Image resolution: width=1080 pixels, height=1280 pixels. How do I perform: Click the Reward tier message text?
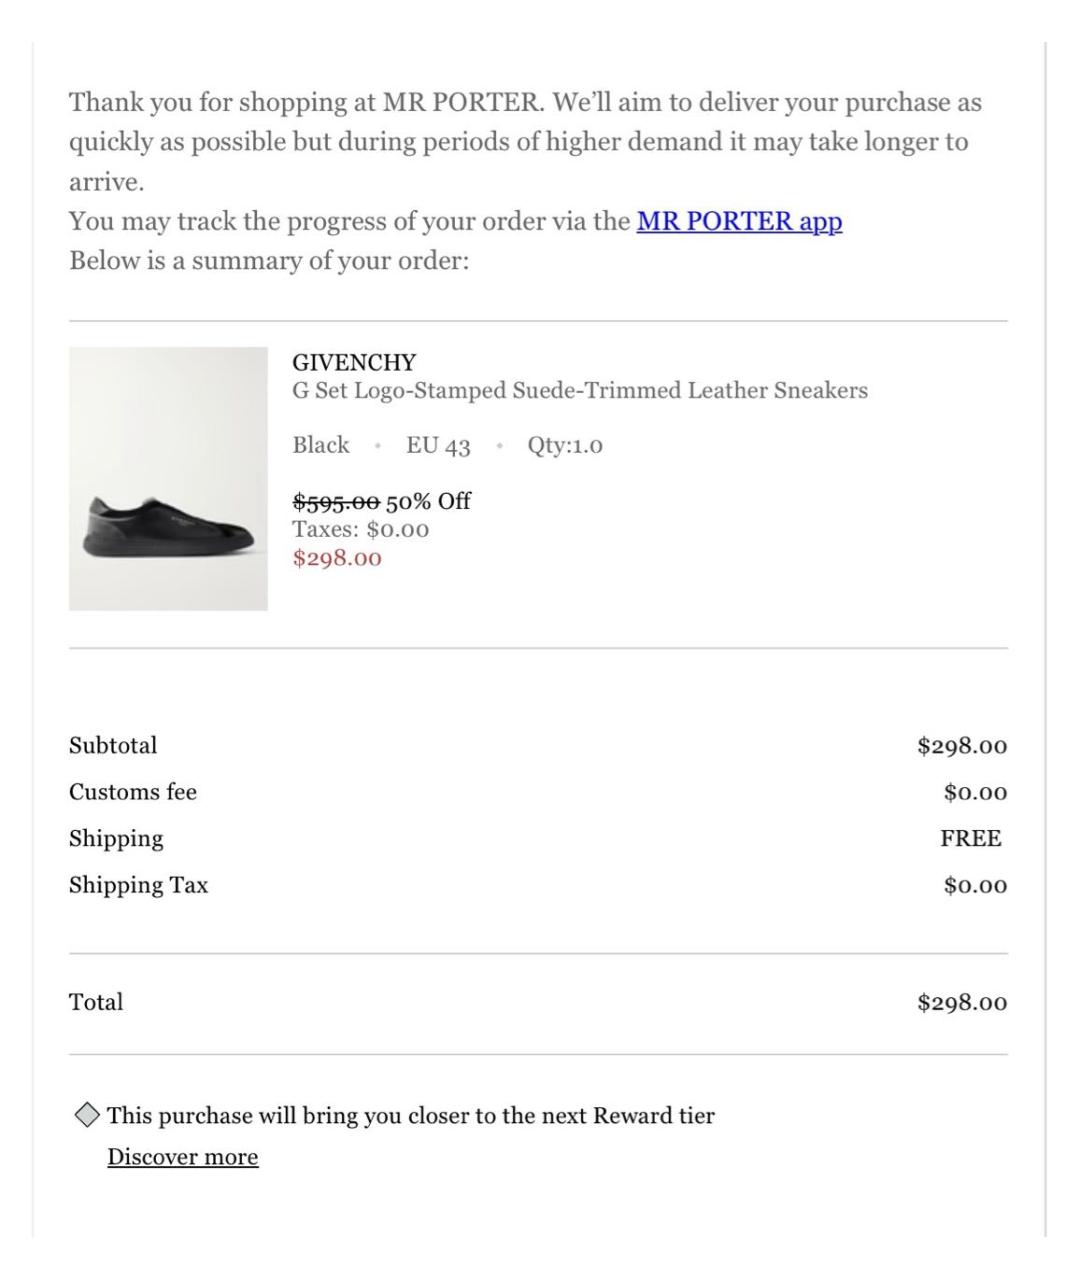click(x=411, y=1116)
